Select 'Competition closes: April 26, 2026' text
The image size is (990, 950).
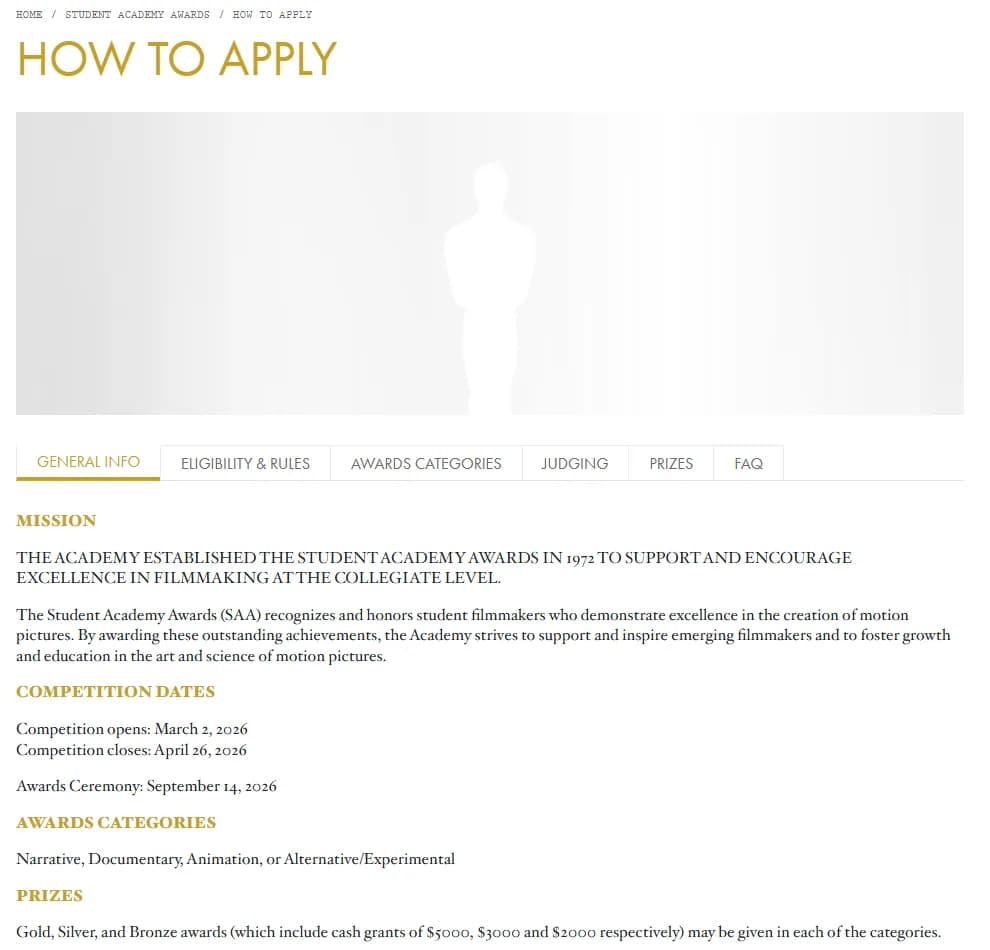coord(131,750)
